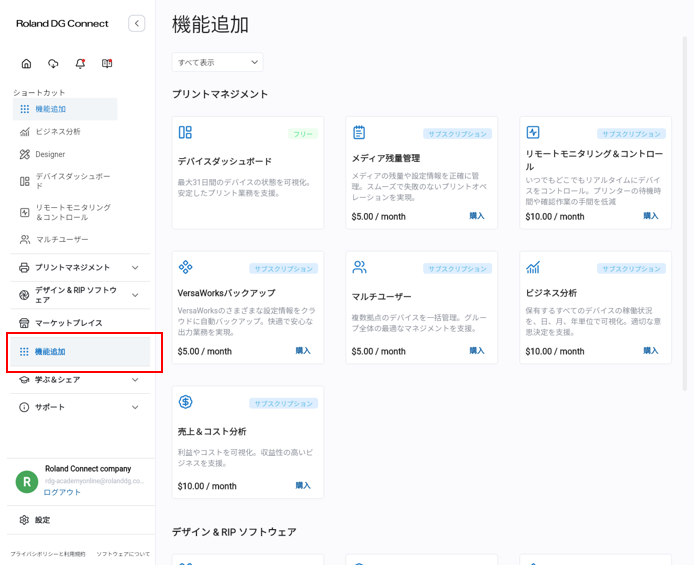The image size is (699, 565).
Task: Open Designer from shortcuts
Action: (x=50, y=154)
